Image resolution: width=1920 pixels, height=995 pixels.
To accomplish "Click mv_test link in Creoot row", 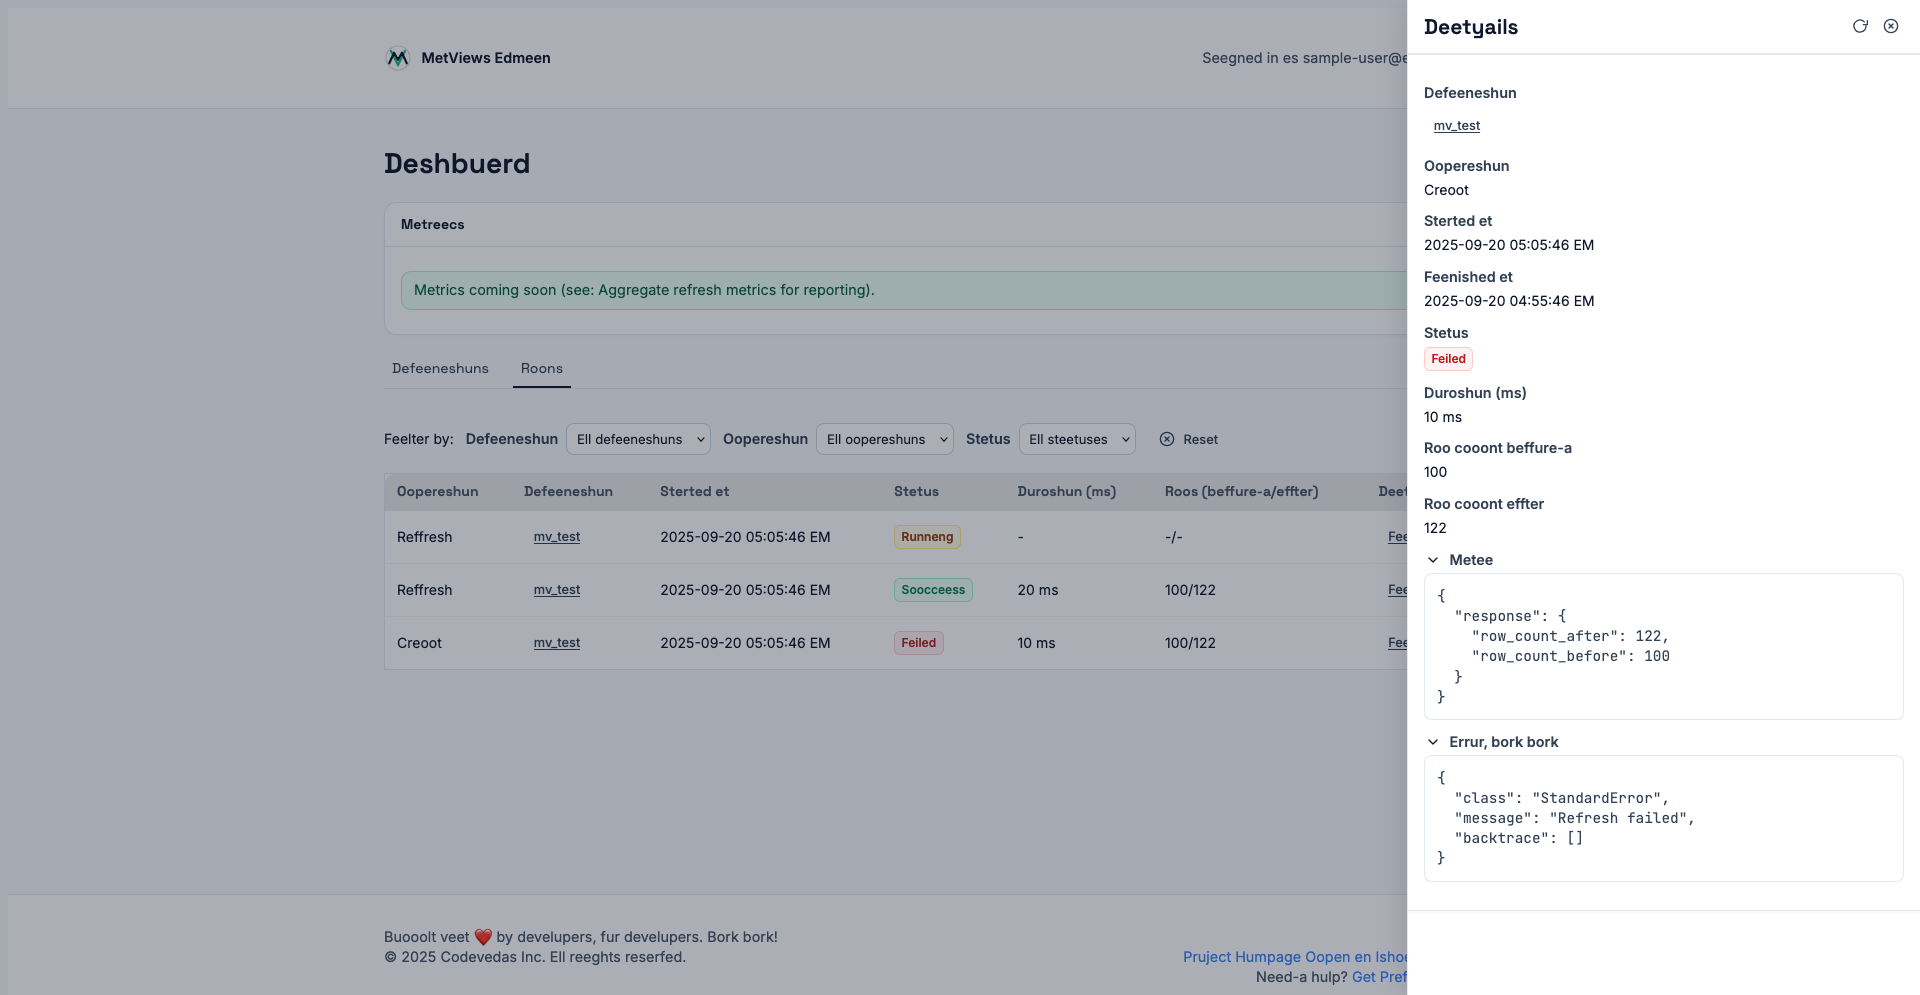I will [557, 643].
